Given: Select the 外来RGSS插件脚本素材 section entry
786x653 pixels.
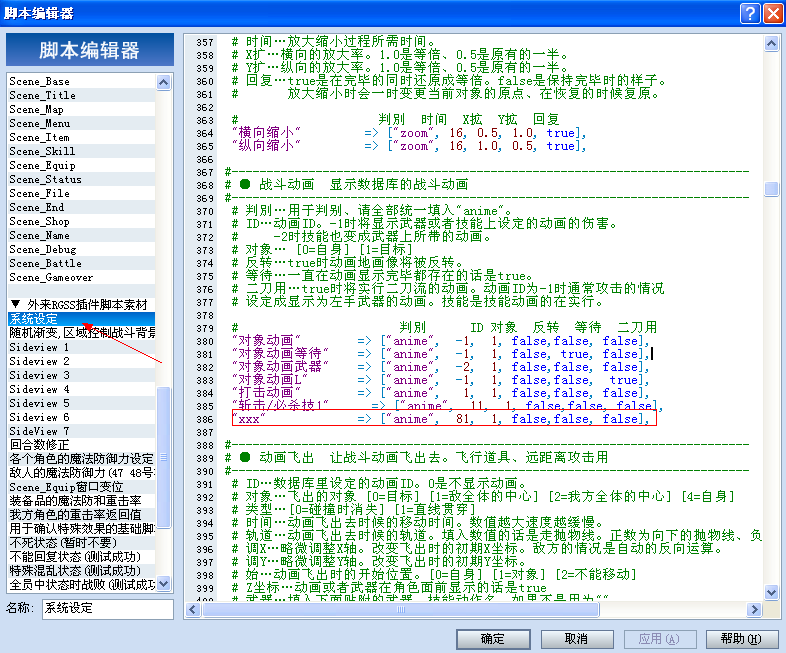Looking at the screenshot, I should (82, 305).
